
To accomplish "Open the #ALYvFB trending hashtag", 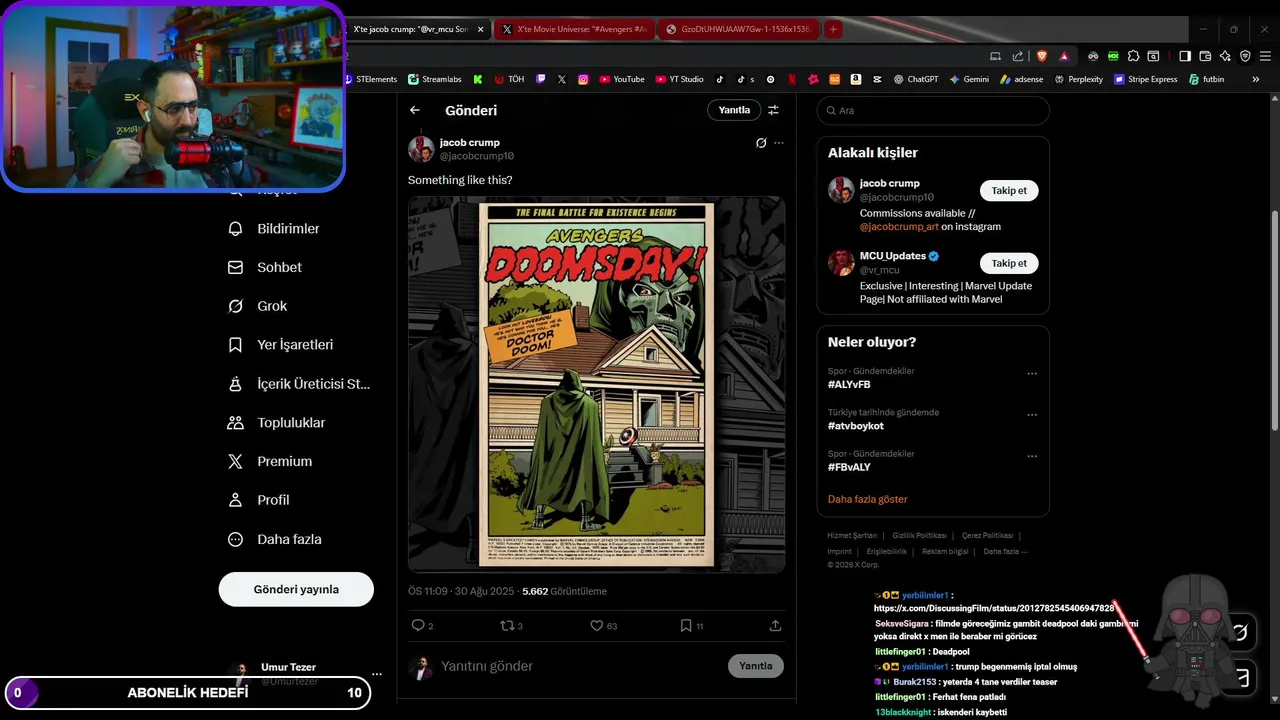I will coord(849,385).
